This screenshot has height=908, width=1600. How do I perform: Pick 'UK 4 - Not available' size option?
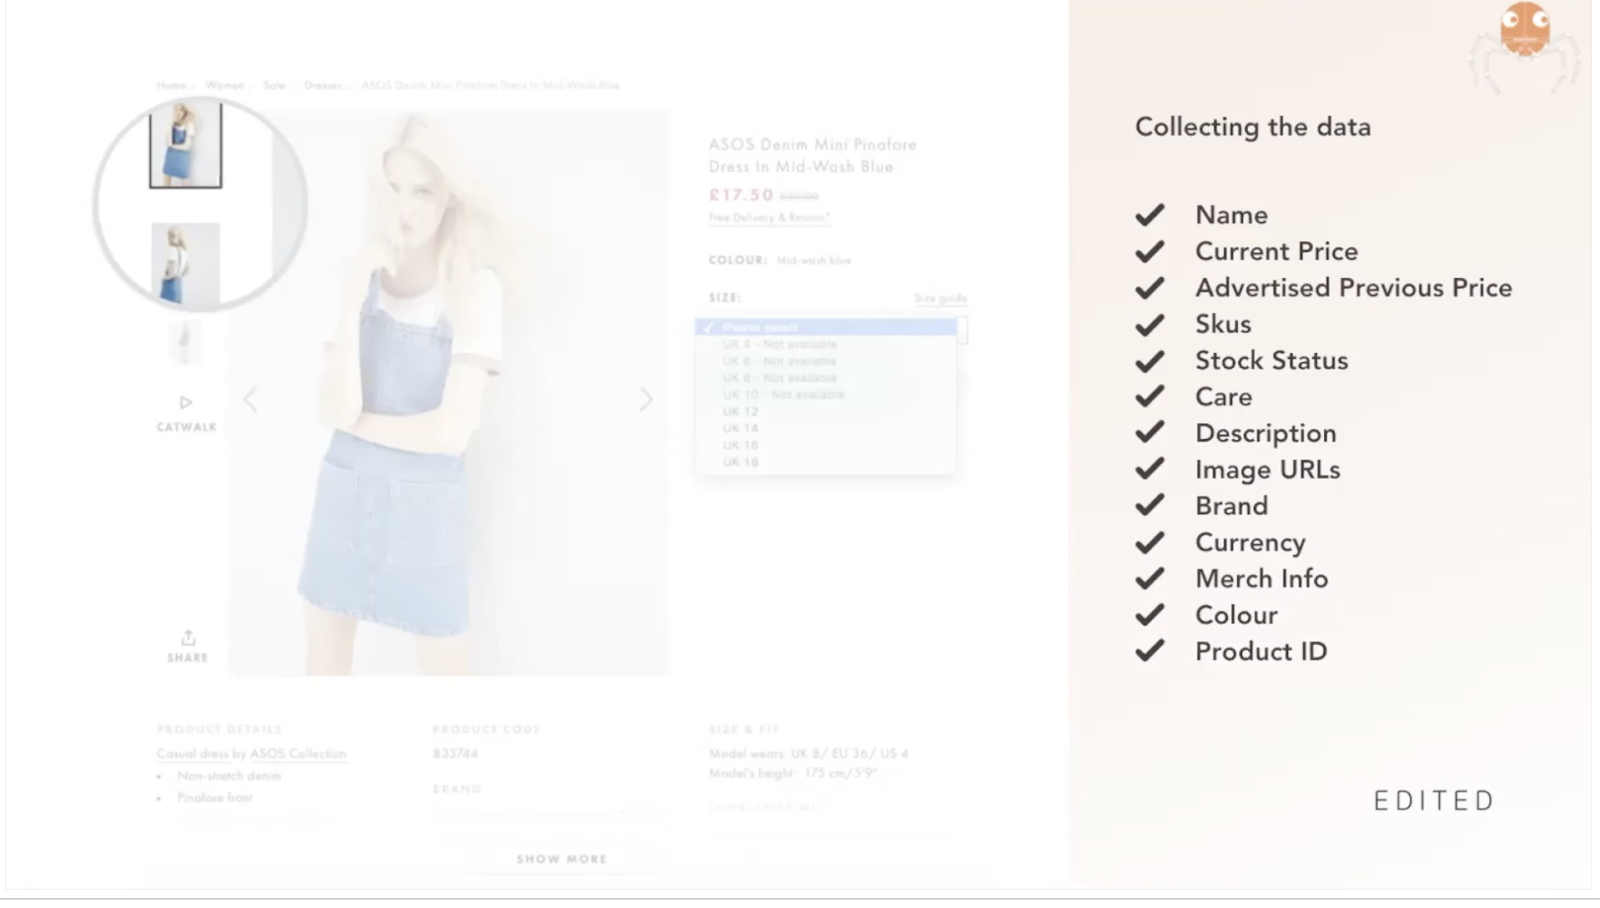pos(780,344)
